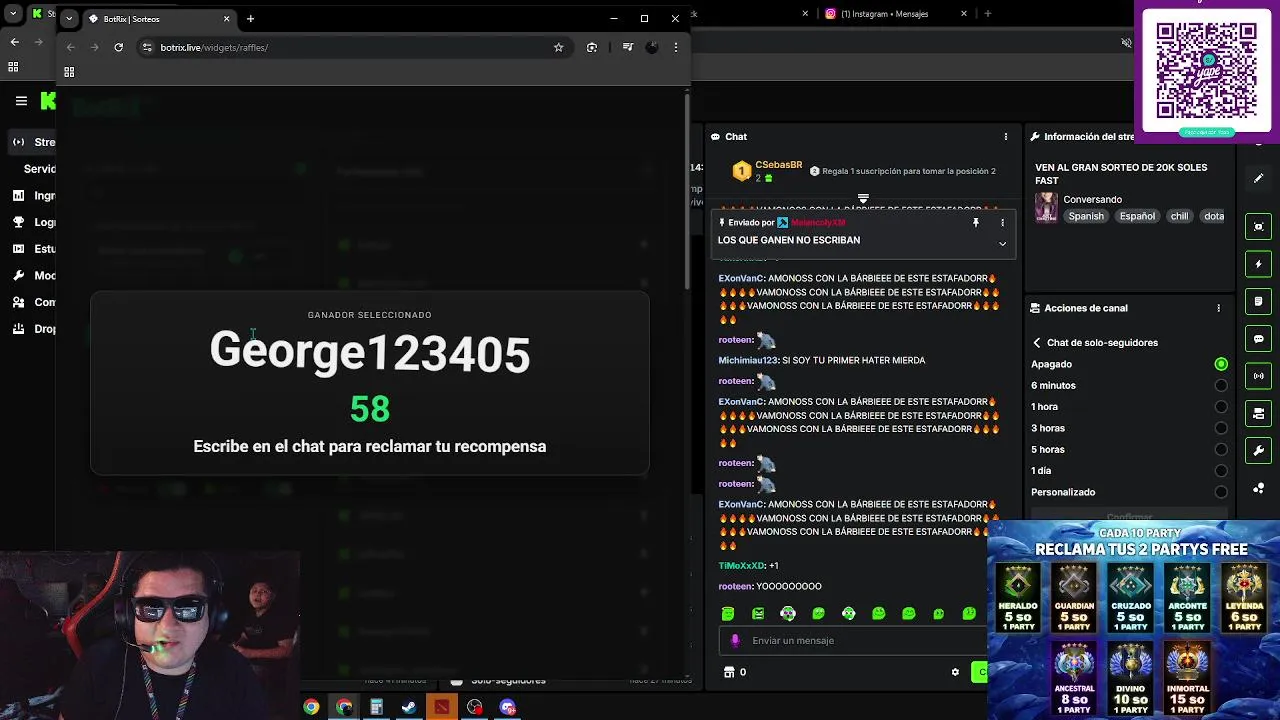
Task: Select the 5 horas radio option
Action: click(x=1221, y=449)
